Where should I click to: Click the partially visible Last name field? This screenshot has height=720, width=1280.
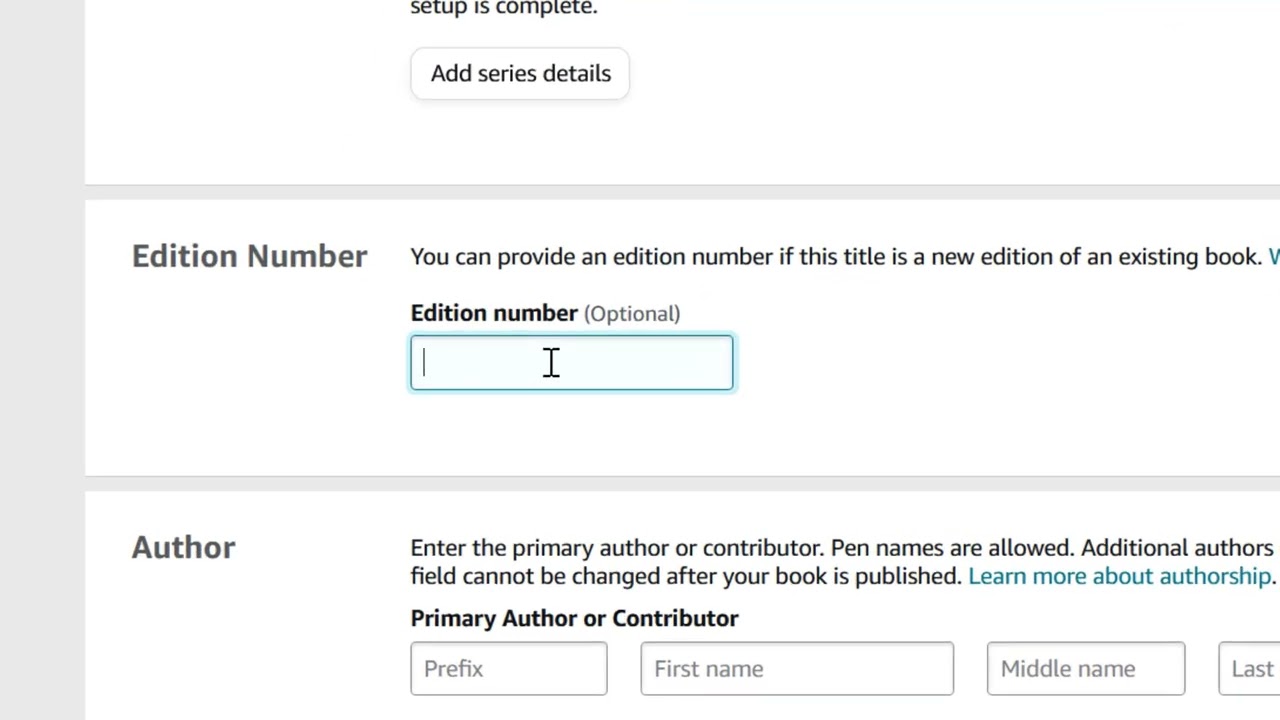1250,669
